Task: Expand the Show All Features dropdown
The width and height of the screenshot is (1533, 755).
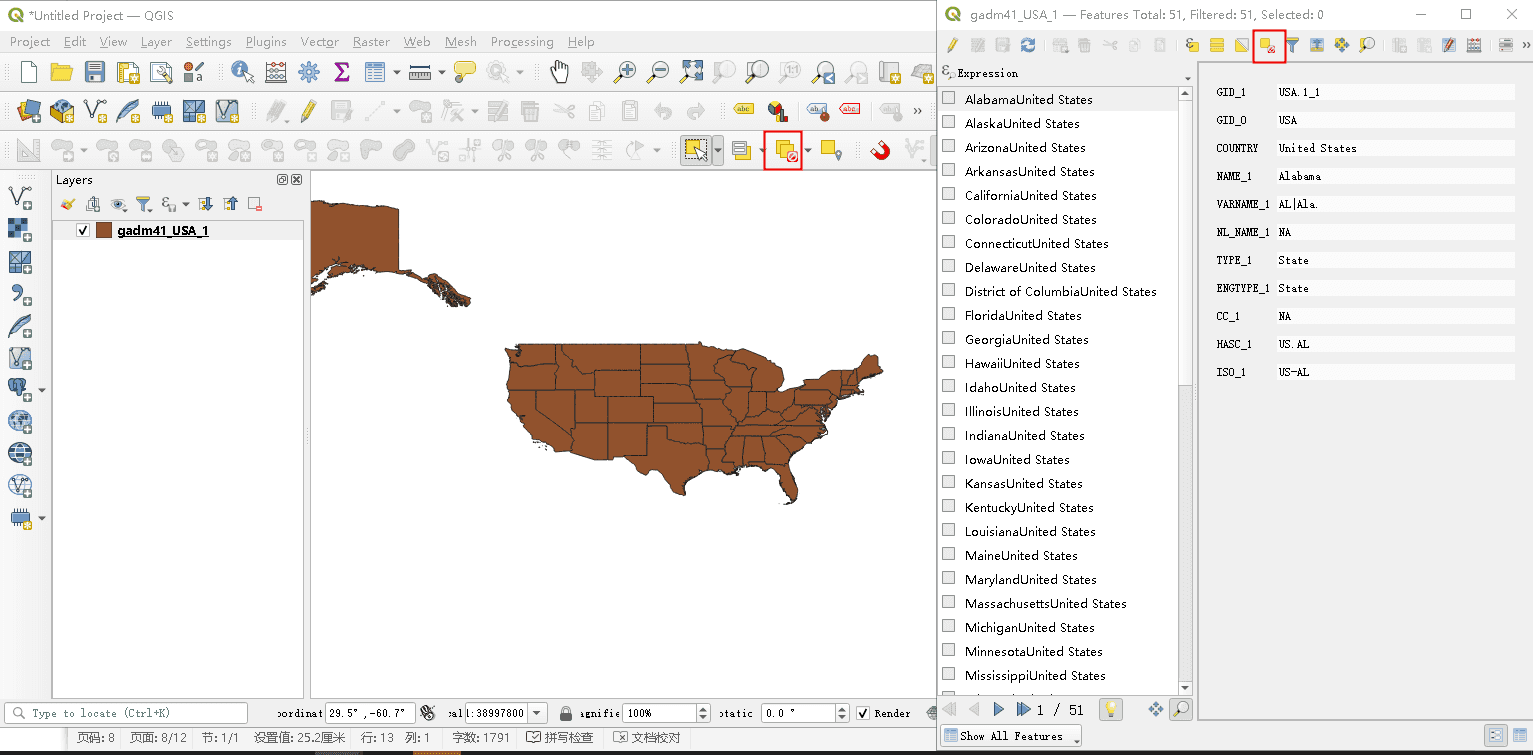Action: coord(1011,736)
